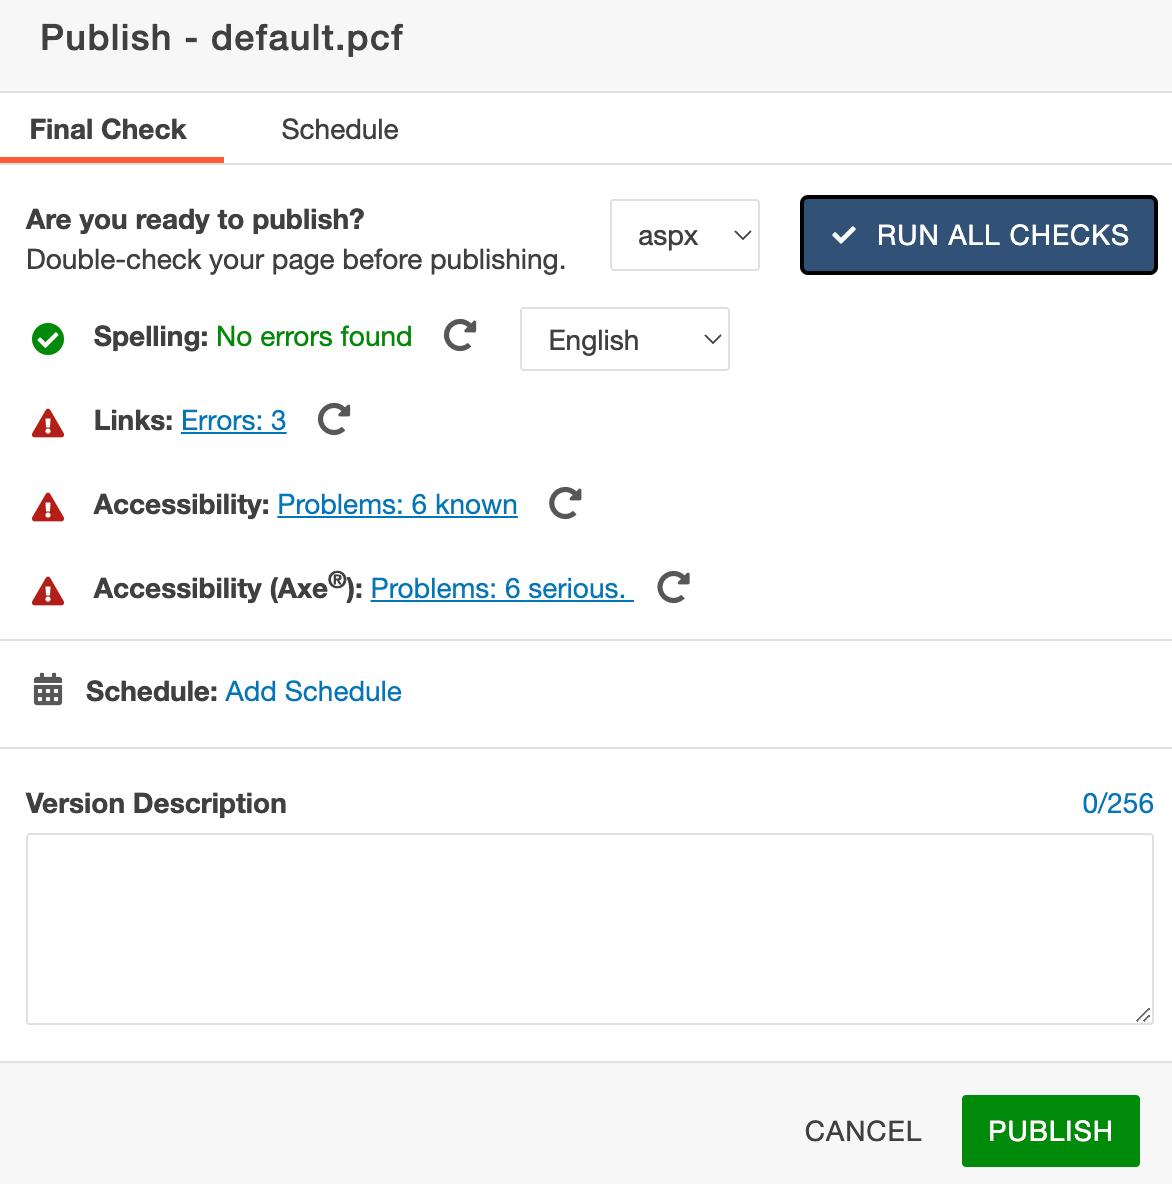
Task: Rerun the Spelling check refresh icon
Action: click(x=460, y=336)
